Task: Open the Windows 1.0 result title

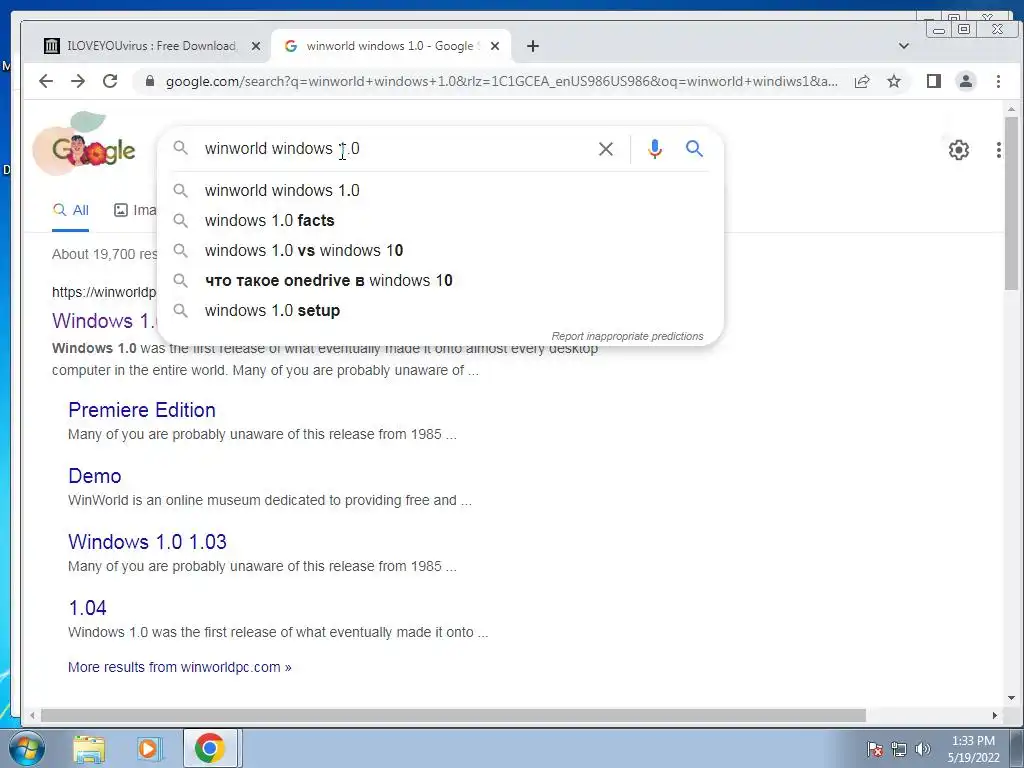Action: tap(104, 321)
